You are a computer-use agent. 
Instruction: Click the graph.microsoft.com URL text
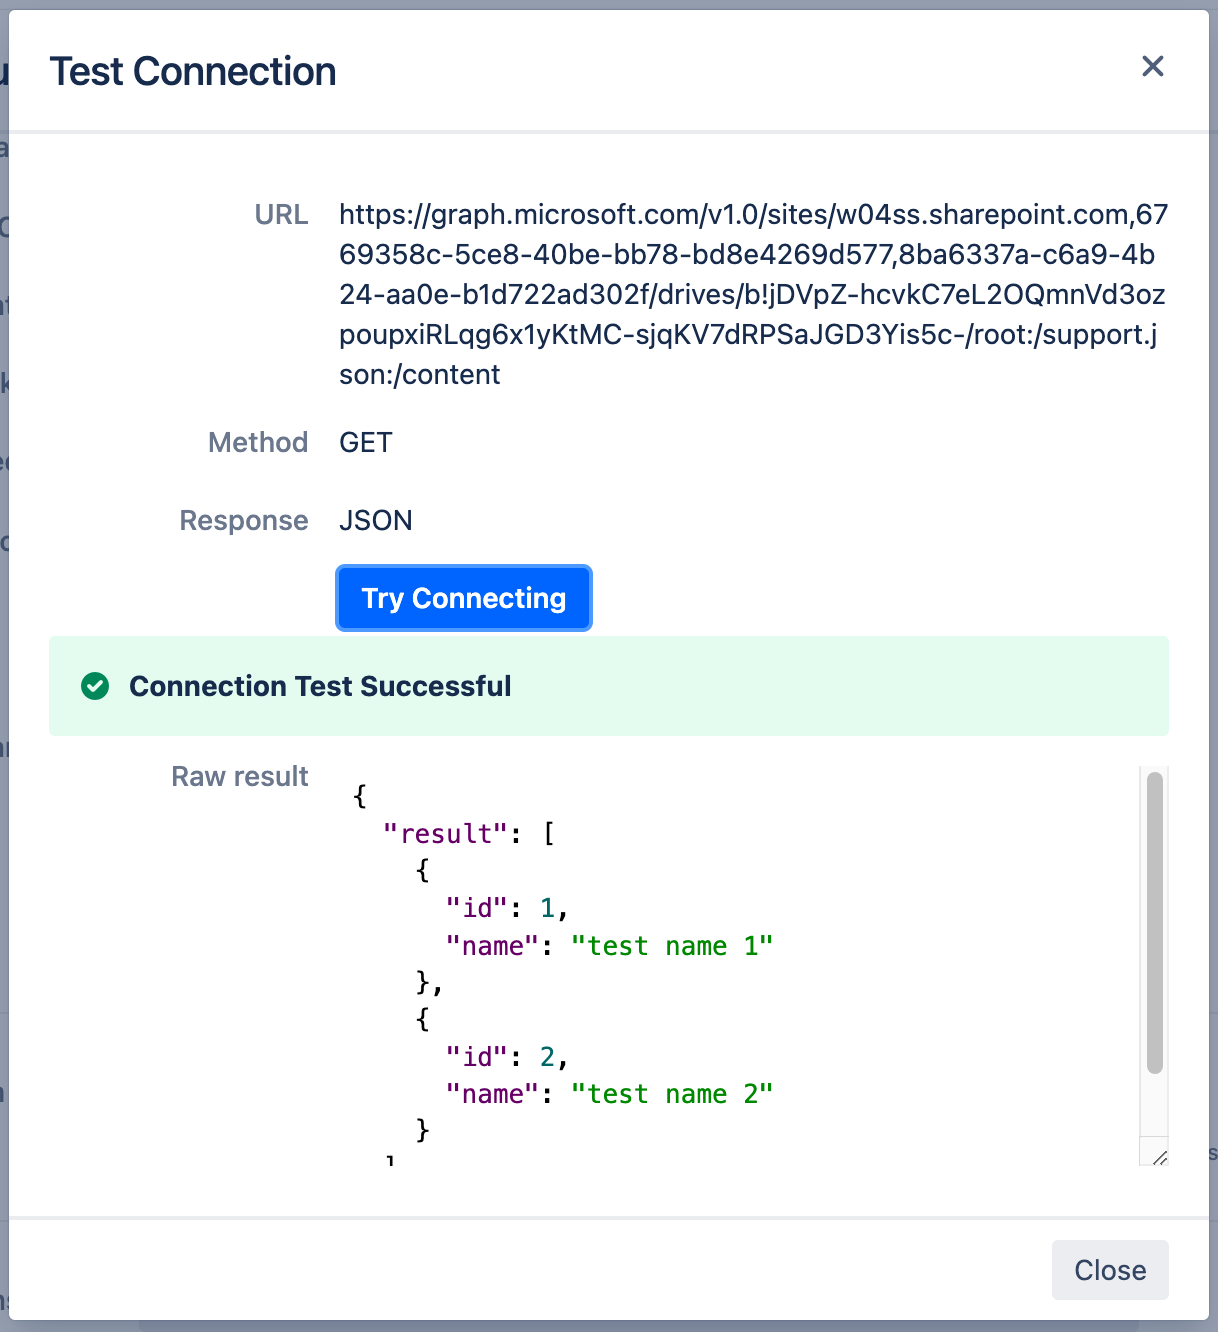(x=752, y=294)
